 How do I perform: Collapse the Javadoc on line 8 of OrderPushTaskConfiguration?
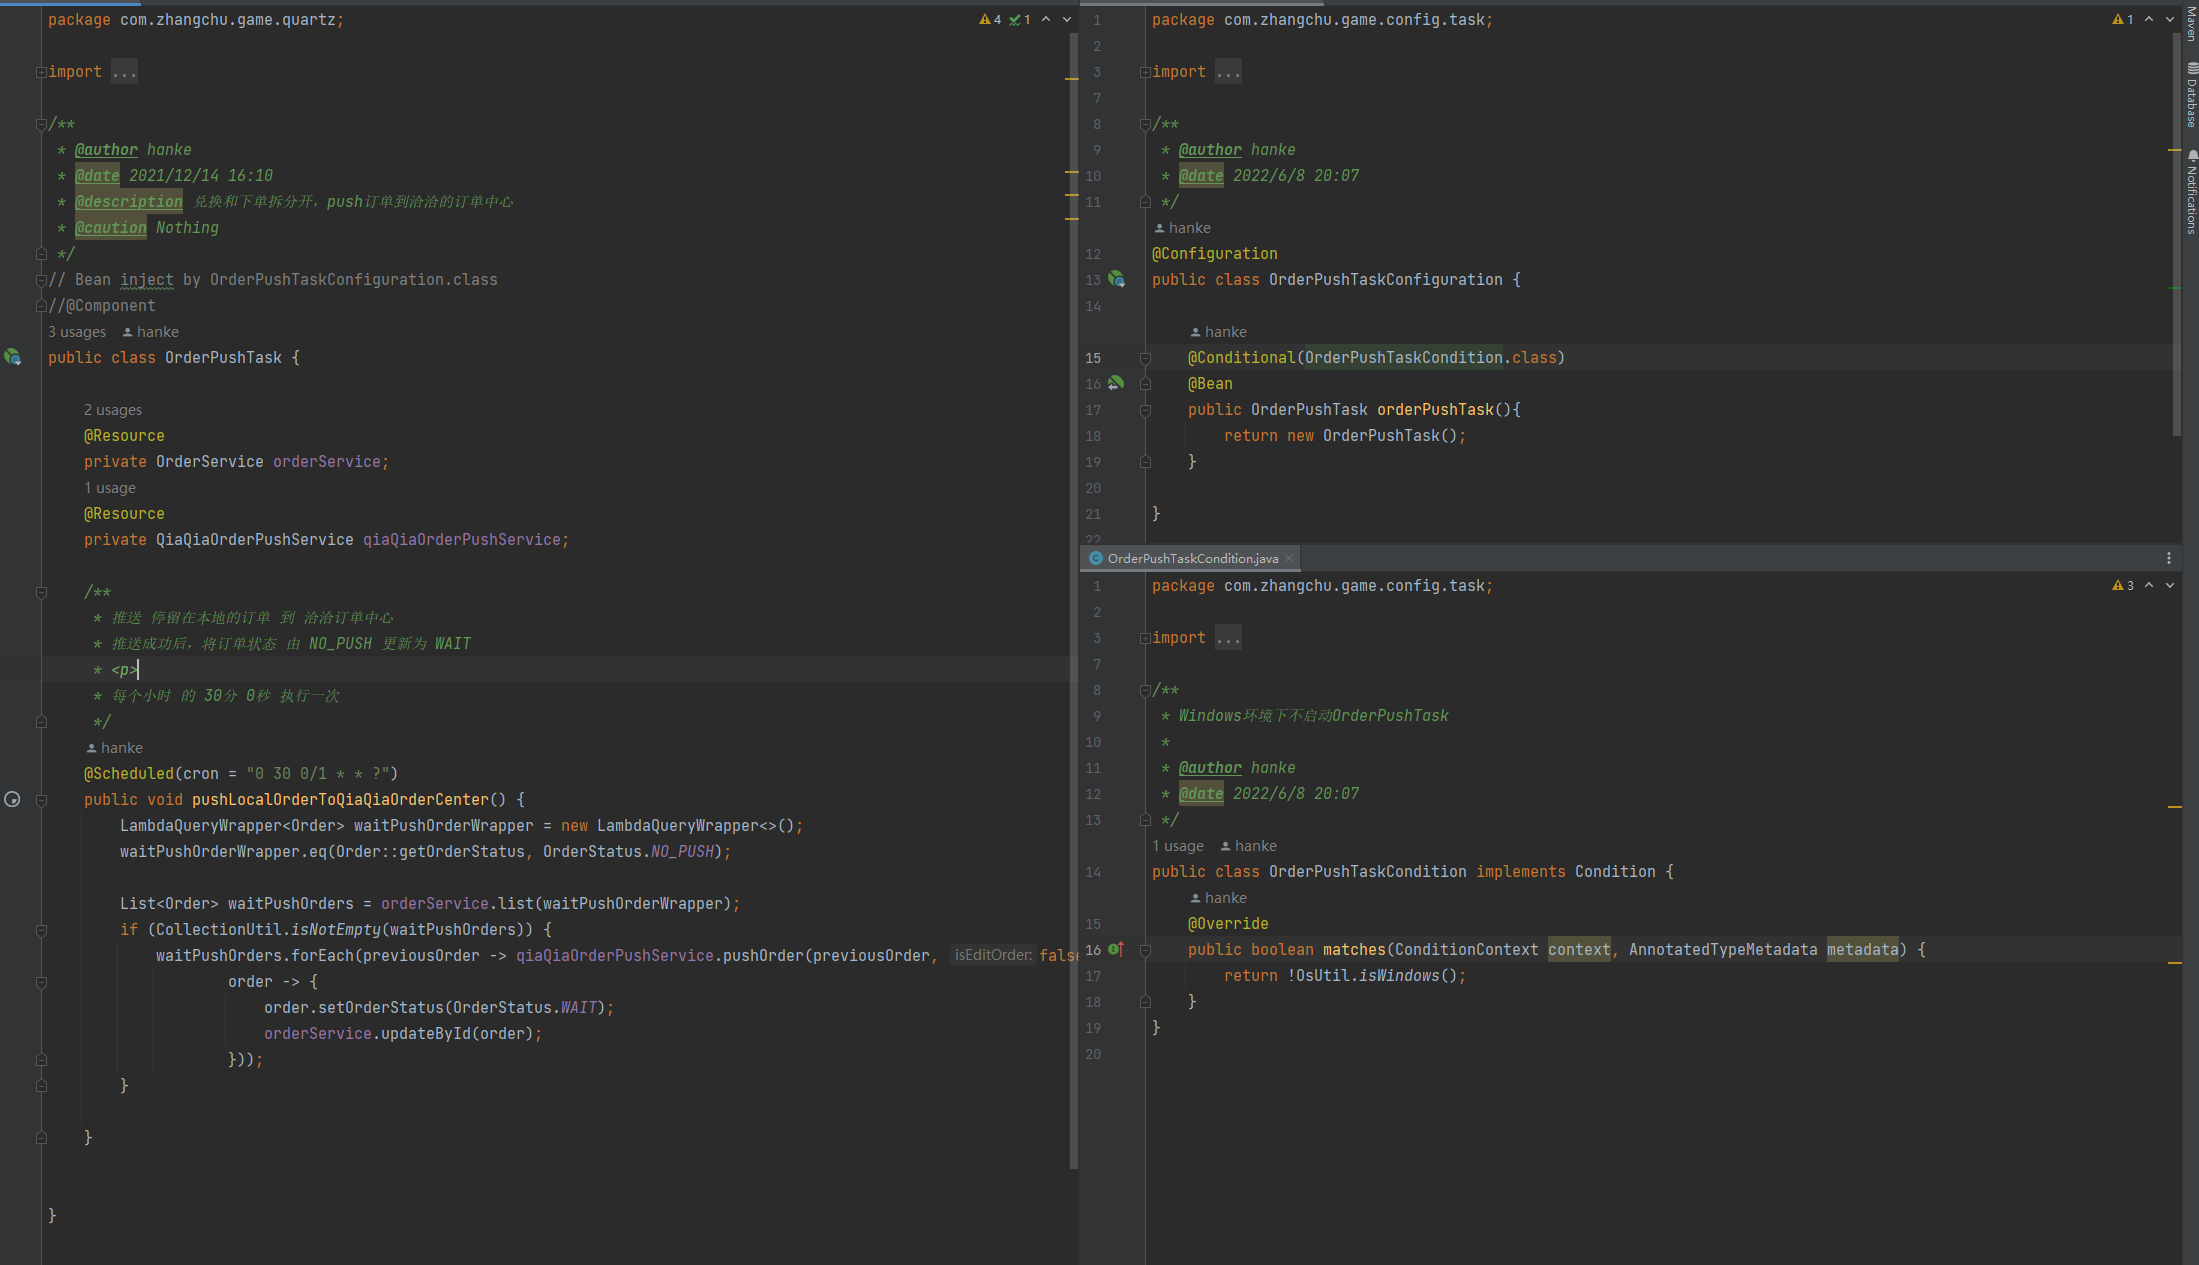1145,124
